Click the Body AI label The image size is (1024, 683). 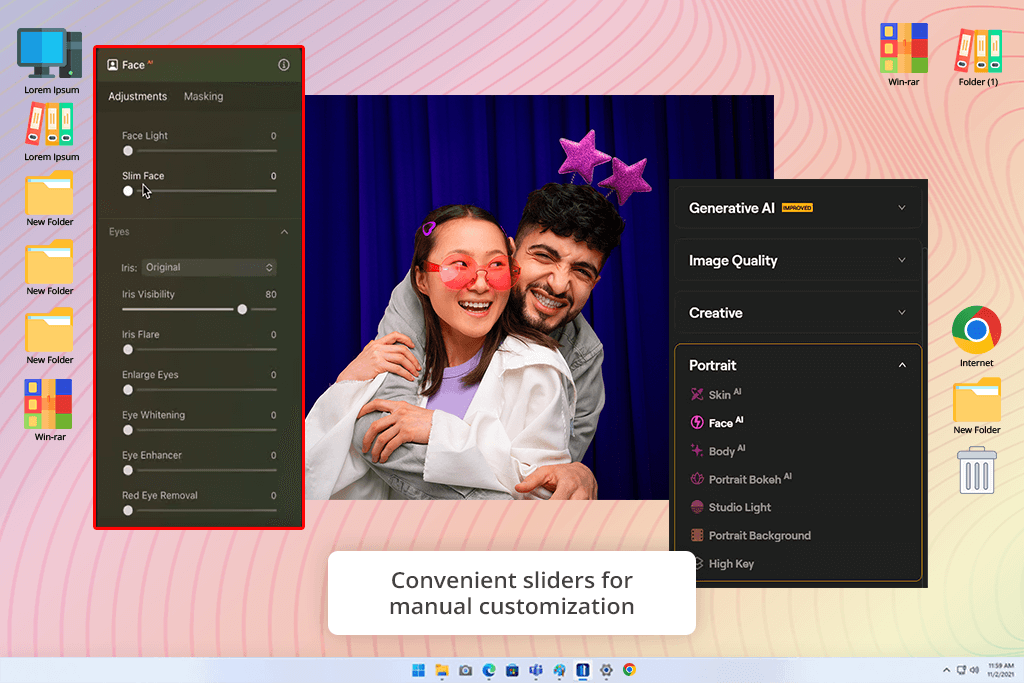727,451
